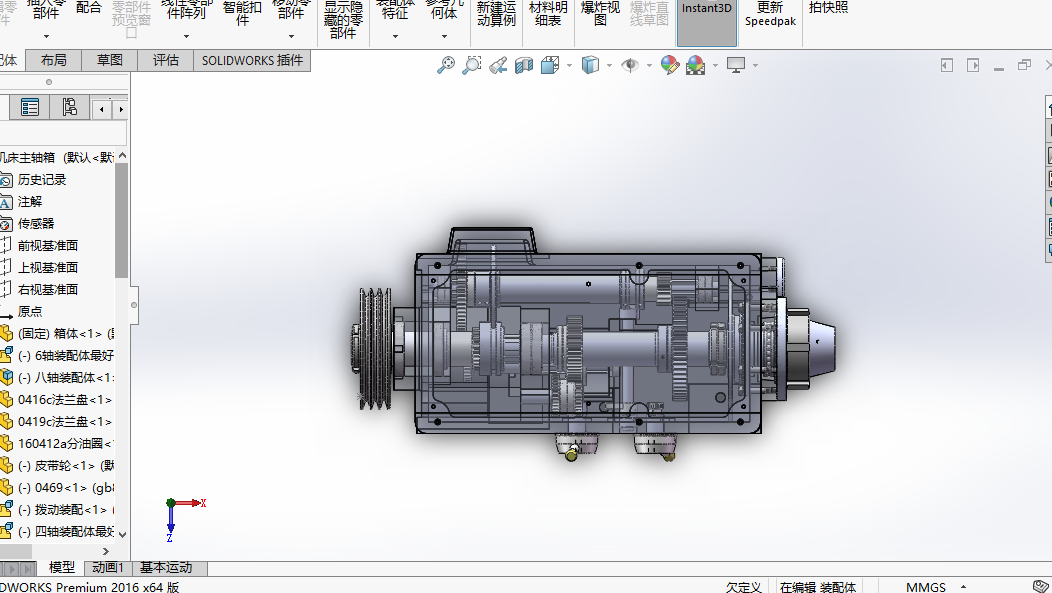This screenshot has height=593, width=1052.
Task: Click the 材料明细表 button
Action: (548, 14)
